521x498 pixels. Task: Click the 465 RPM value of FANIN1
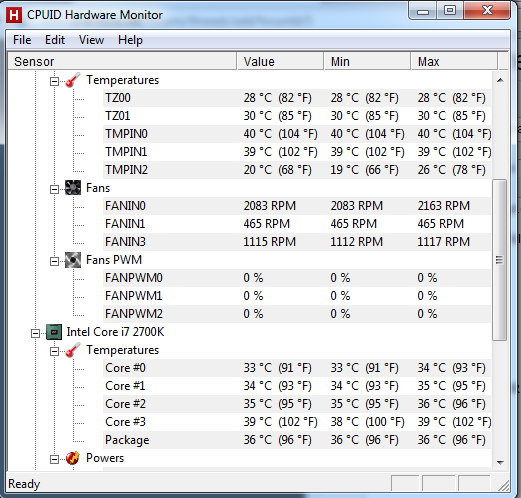266,224
